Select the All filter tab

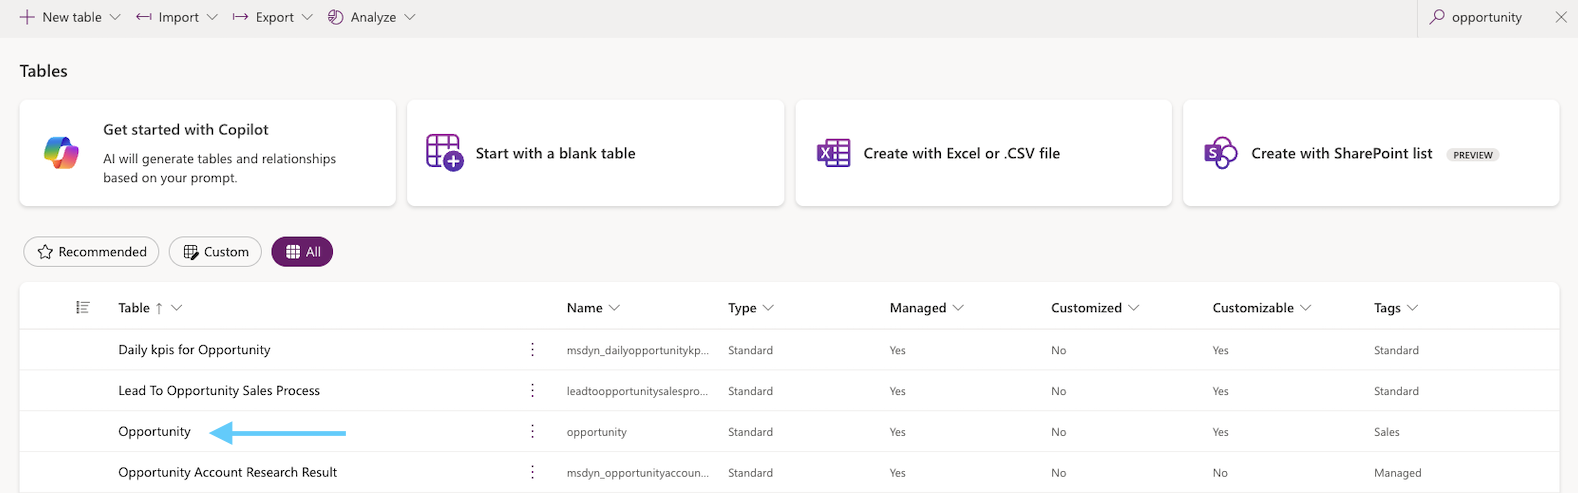point(302,252)
